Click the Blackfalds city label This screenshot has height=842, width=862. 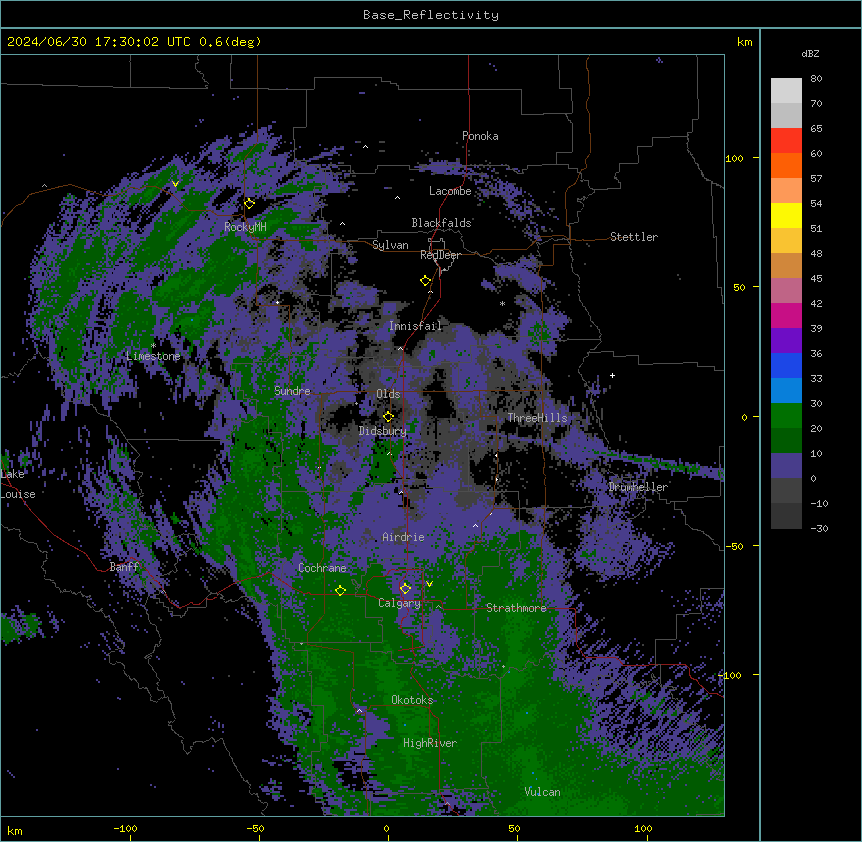[x=441, y=223]
